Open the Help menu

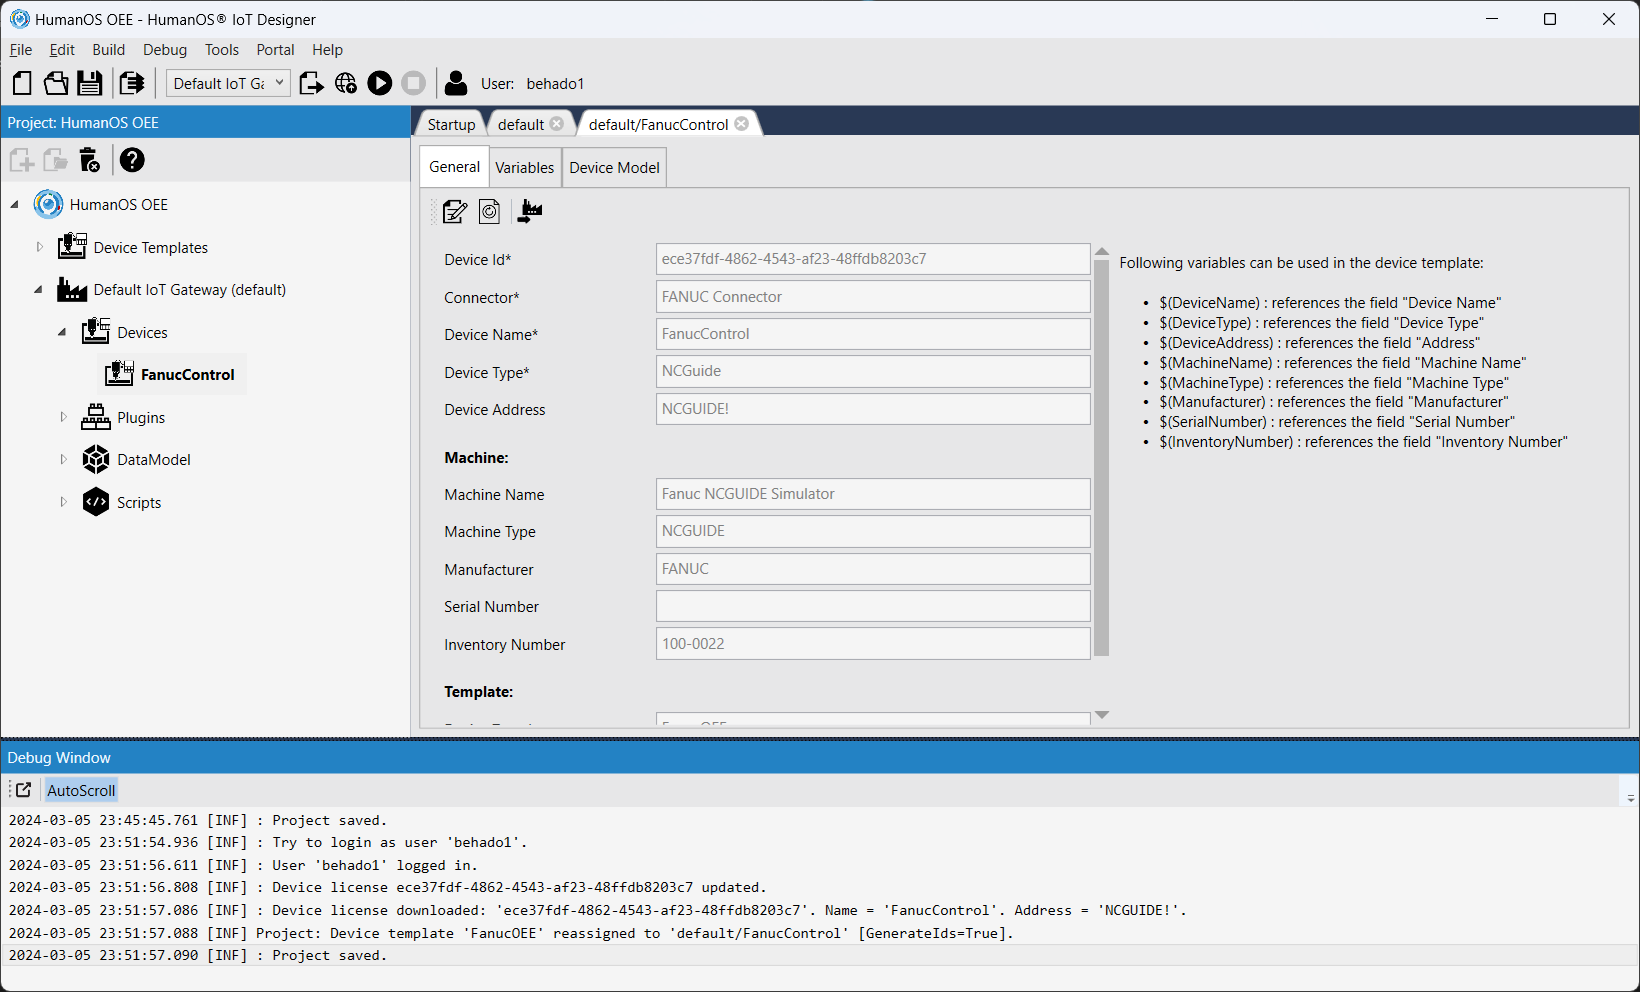tap(327, 50)
